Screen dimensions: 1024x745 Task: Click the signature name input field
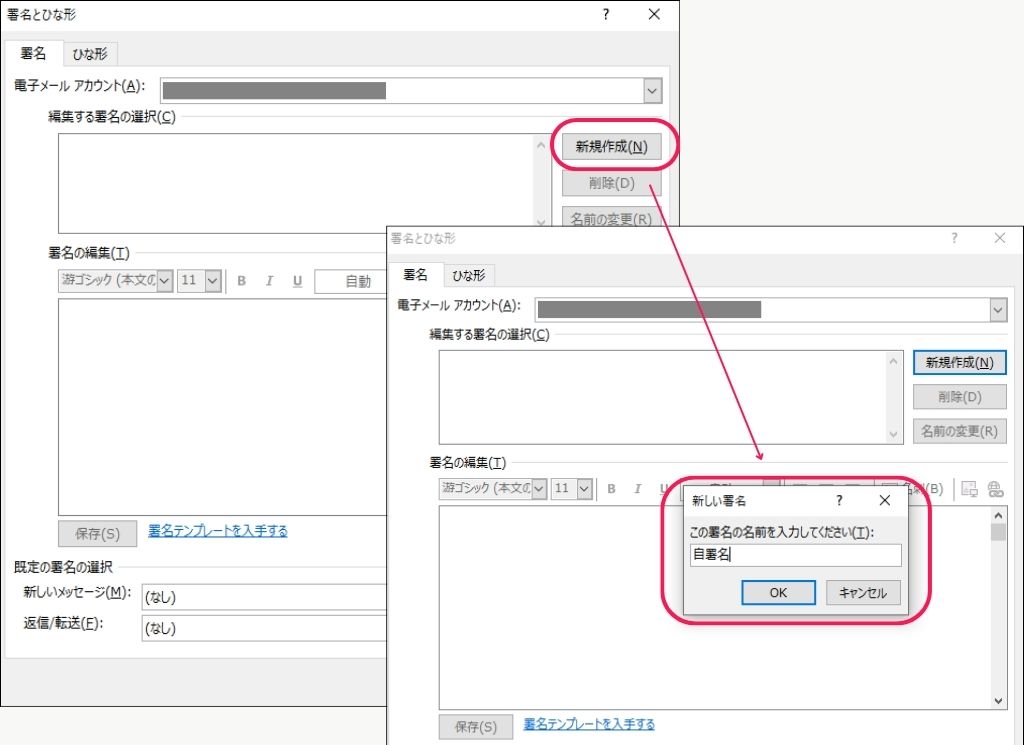click(x=795, y=555)
